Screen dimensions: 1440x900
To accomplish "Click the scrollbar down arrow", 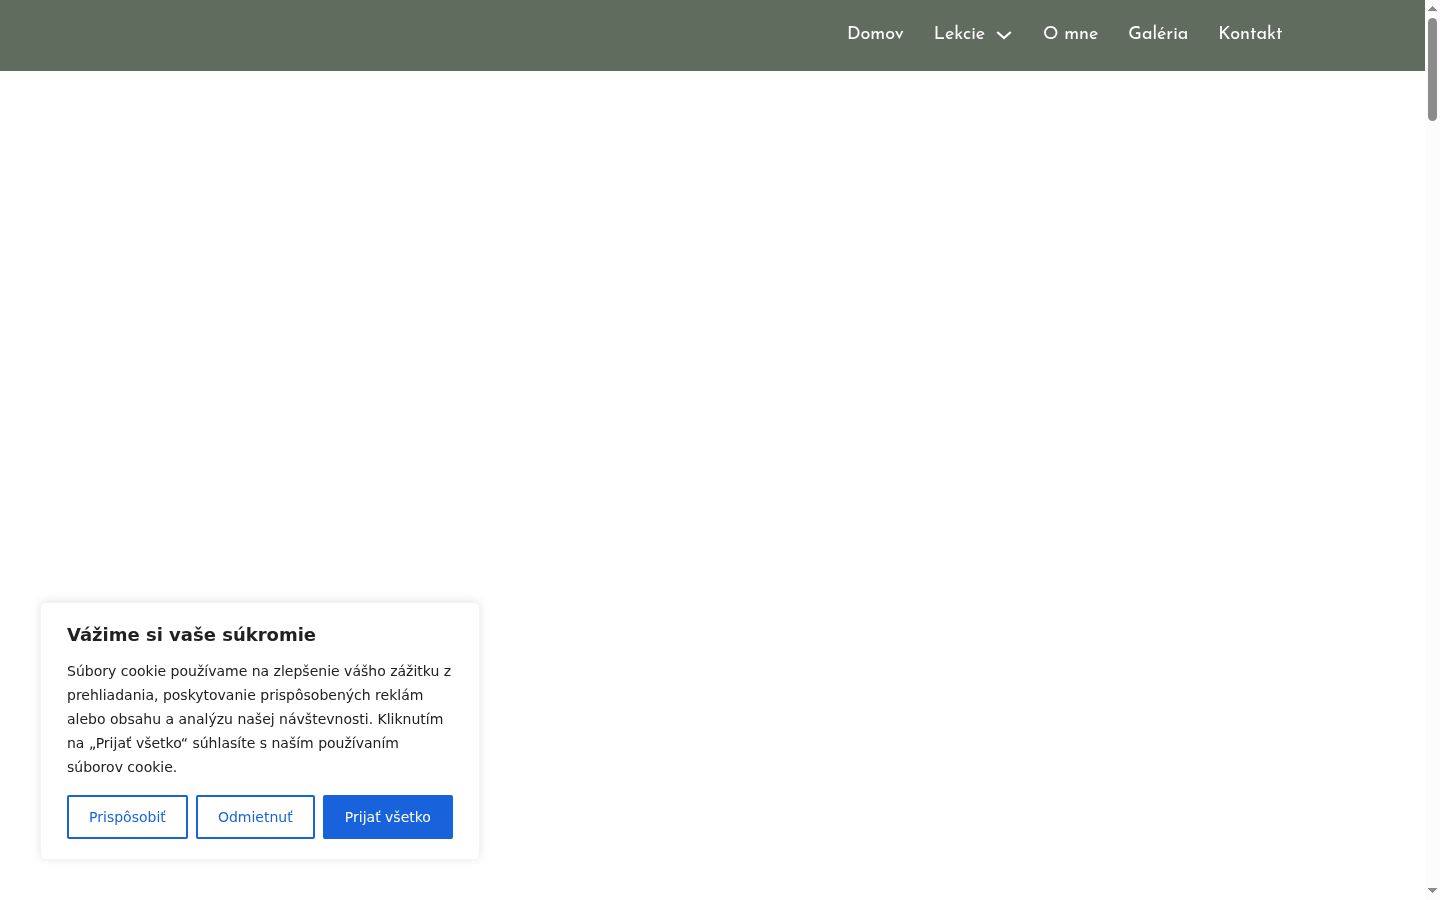I will click(x=1432, y=891).
